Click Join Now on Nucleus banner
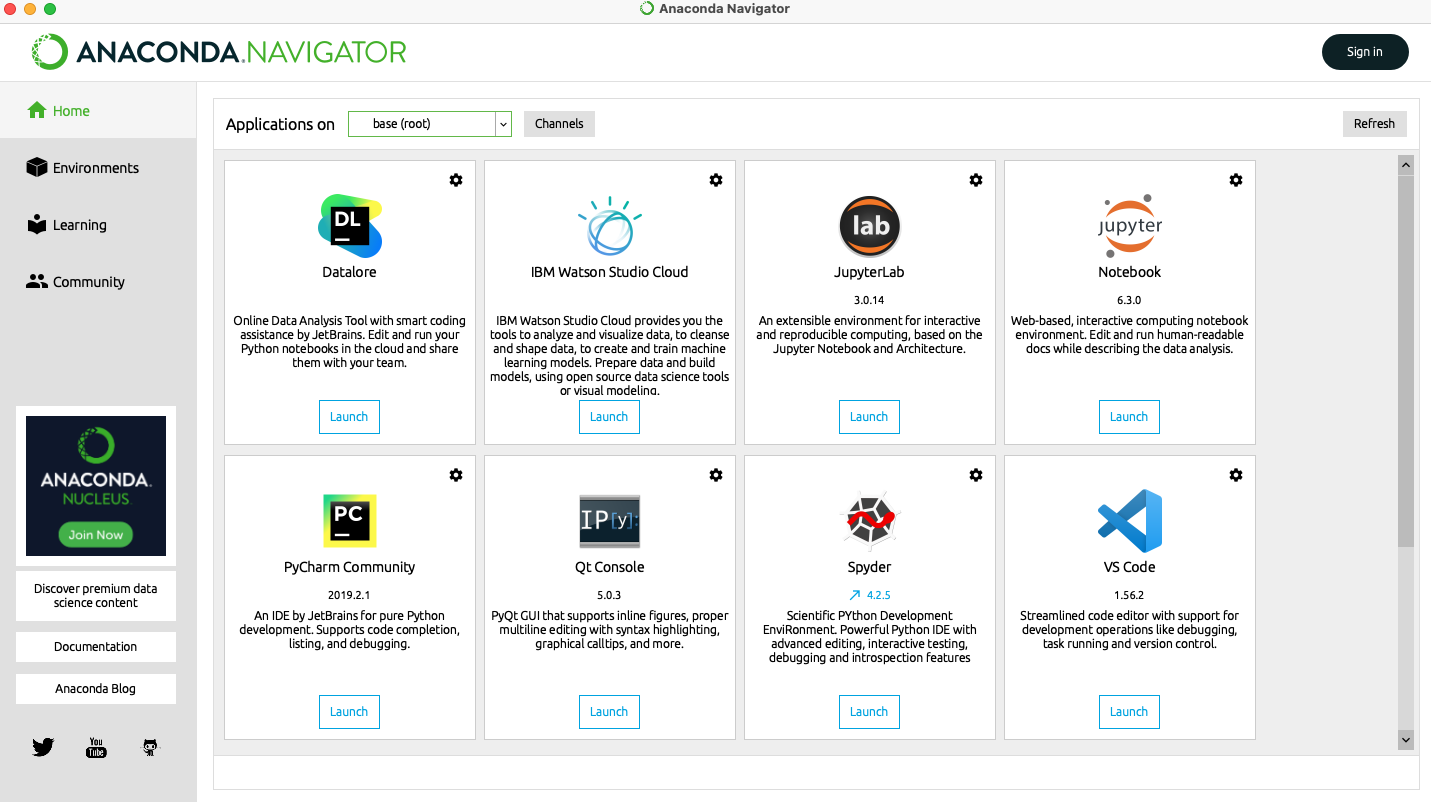 96,535
